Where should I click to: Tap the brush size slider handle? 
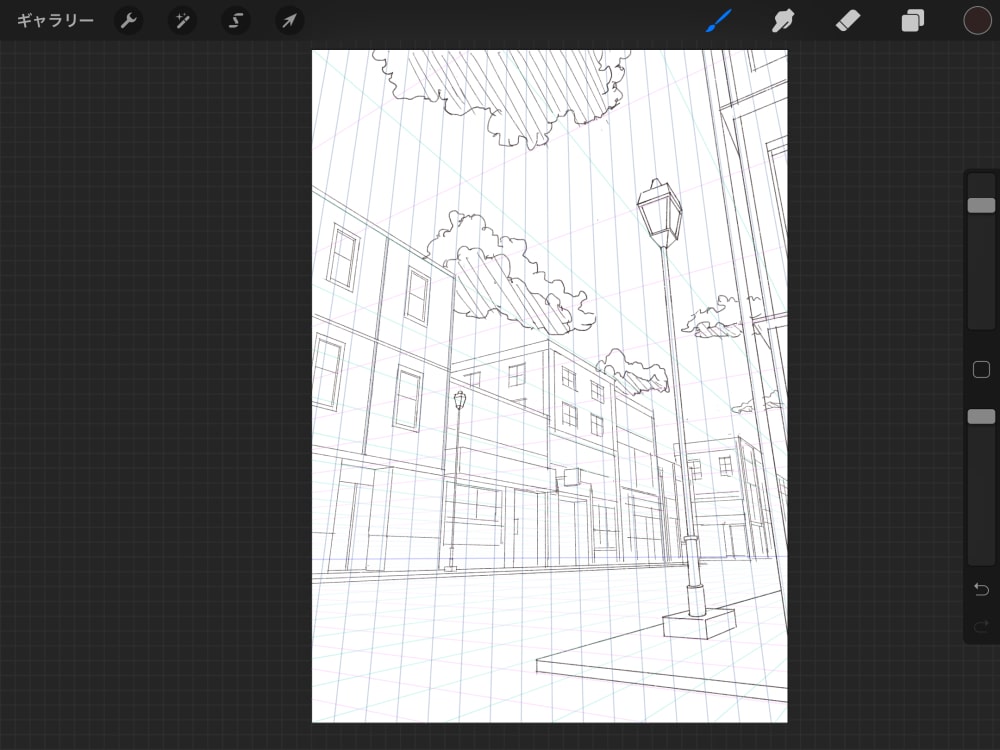(981, 204)
